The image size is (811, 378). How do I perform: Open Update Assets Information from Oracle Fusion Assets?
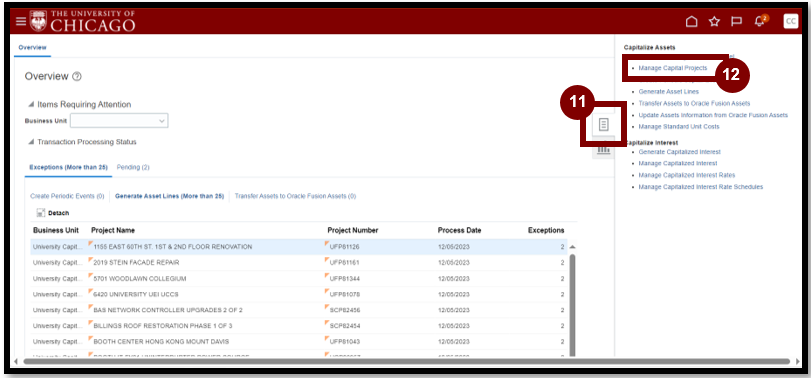[x=713, y=115]
